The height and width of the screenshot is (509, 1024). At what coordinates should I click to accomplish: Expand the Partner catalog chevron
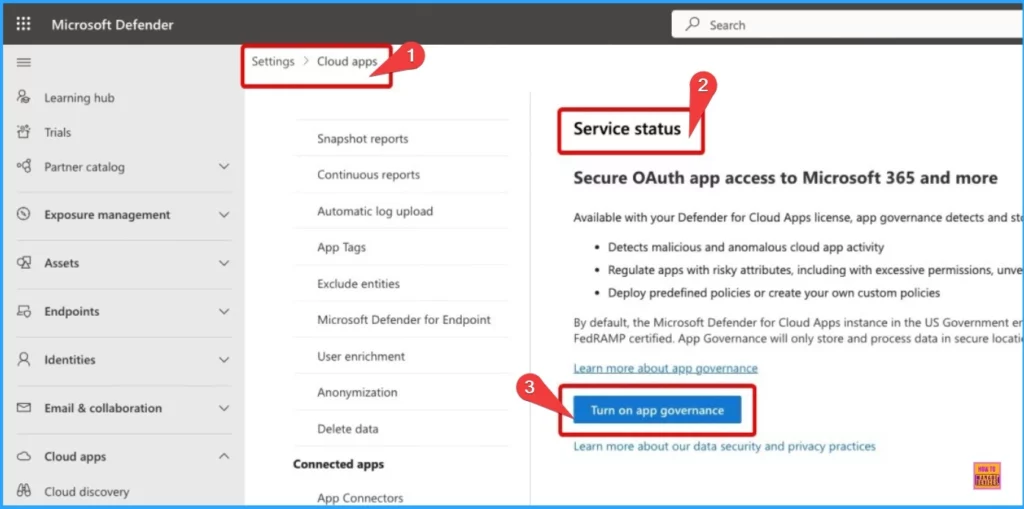pyautogui.click(x=224, y=167)
